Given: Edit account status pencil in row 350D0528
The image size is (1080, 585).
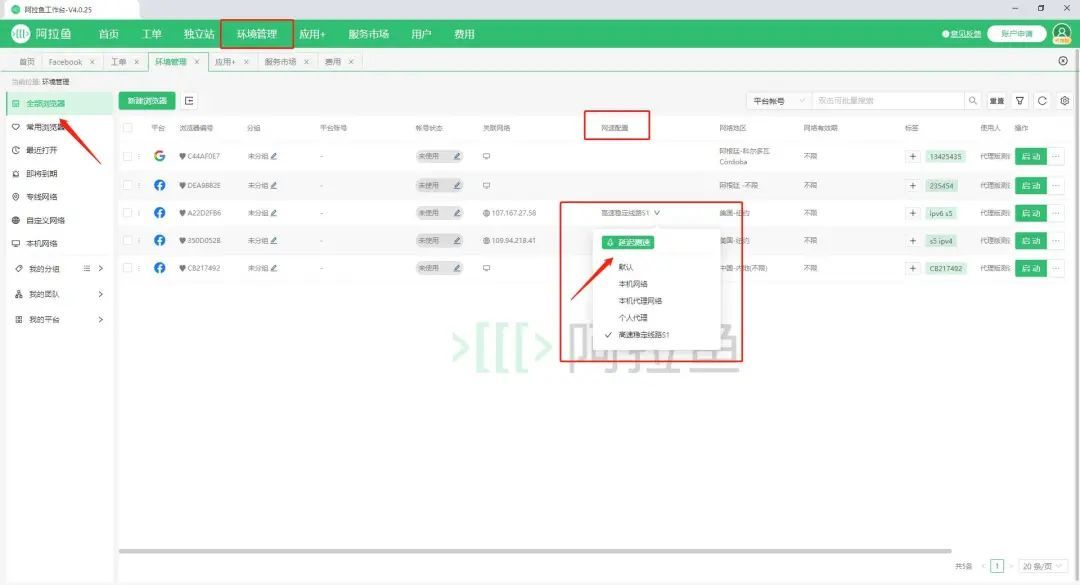Looking at the screenshot, I should pyautogui.click(x=457, y=240).
